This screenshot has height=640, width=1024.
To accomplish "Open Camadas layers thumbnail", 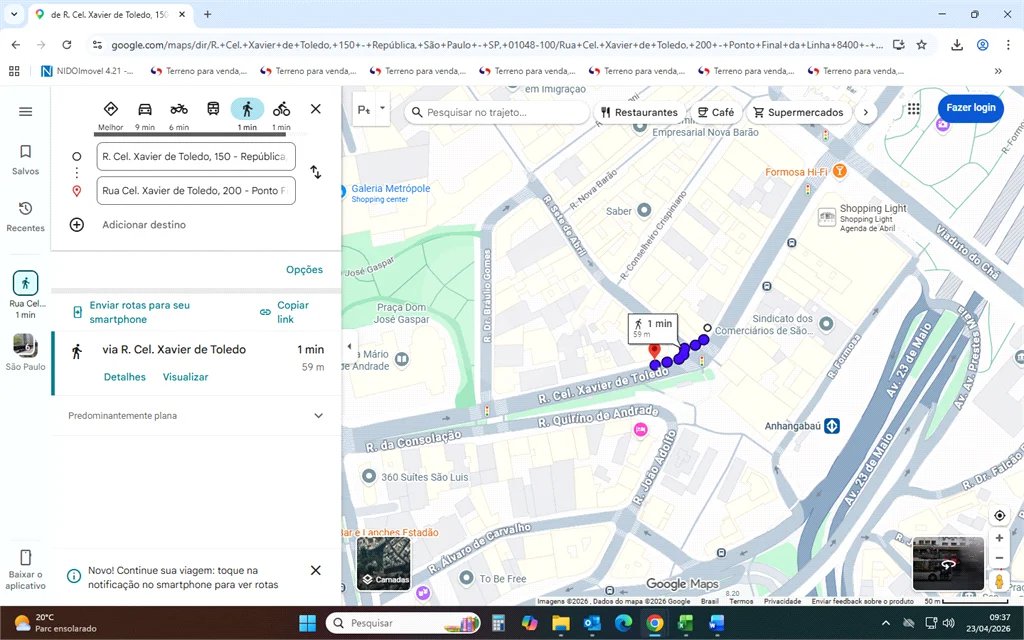I will (384, 563).
